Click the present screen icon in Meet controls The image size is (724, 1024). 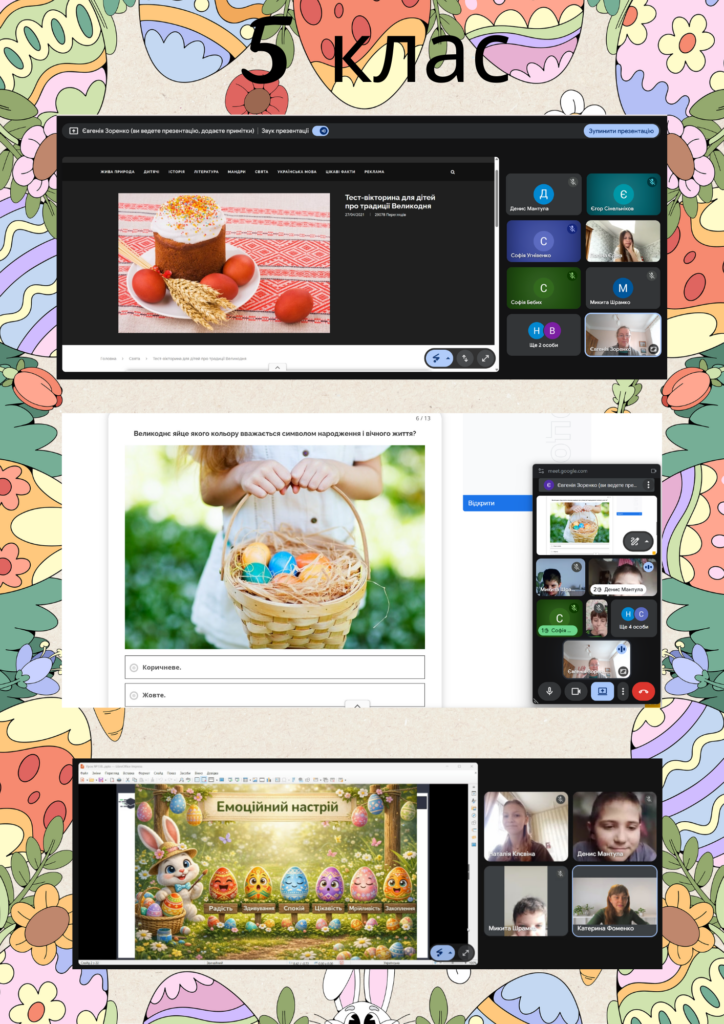click(x=602, y=690)
